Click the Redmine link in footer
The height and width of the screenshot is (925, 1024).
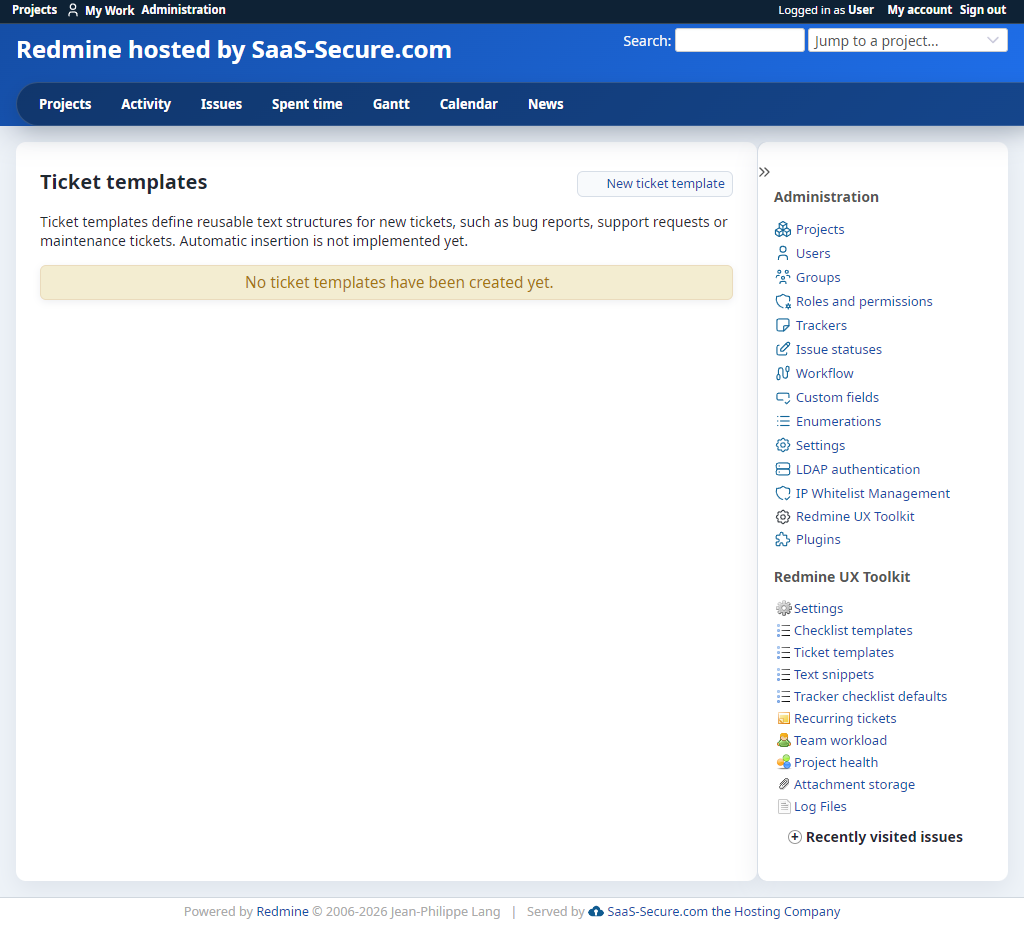(x=282, y=911)
